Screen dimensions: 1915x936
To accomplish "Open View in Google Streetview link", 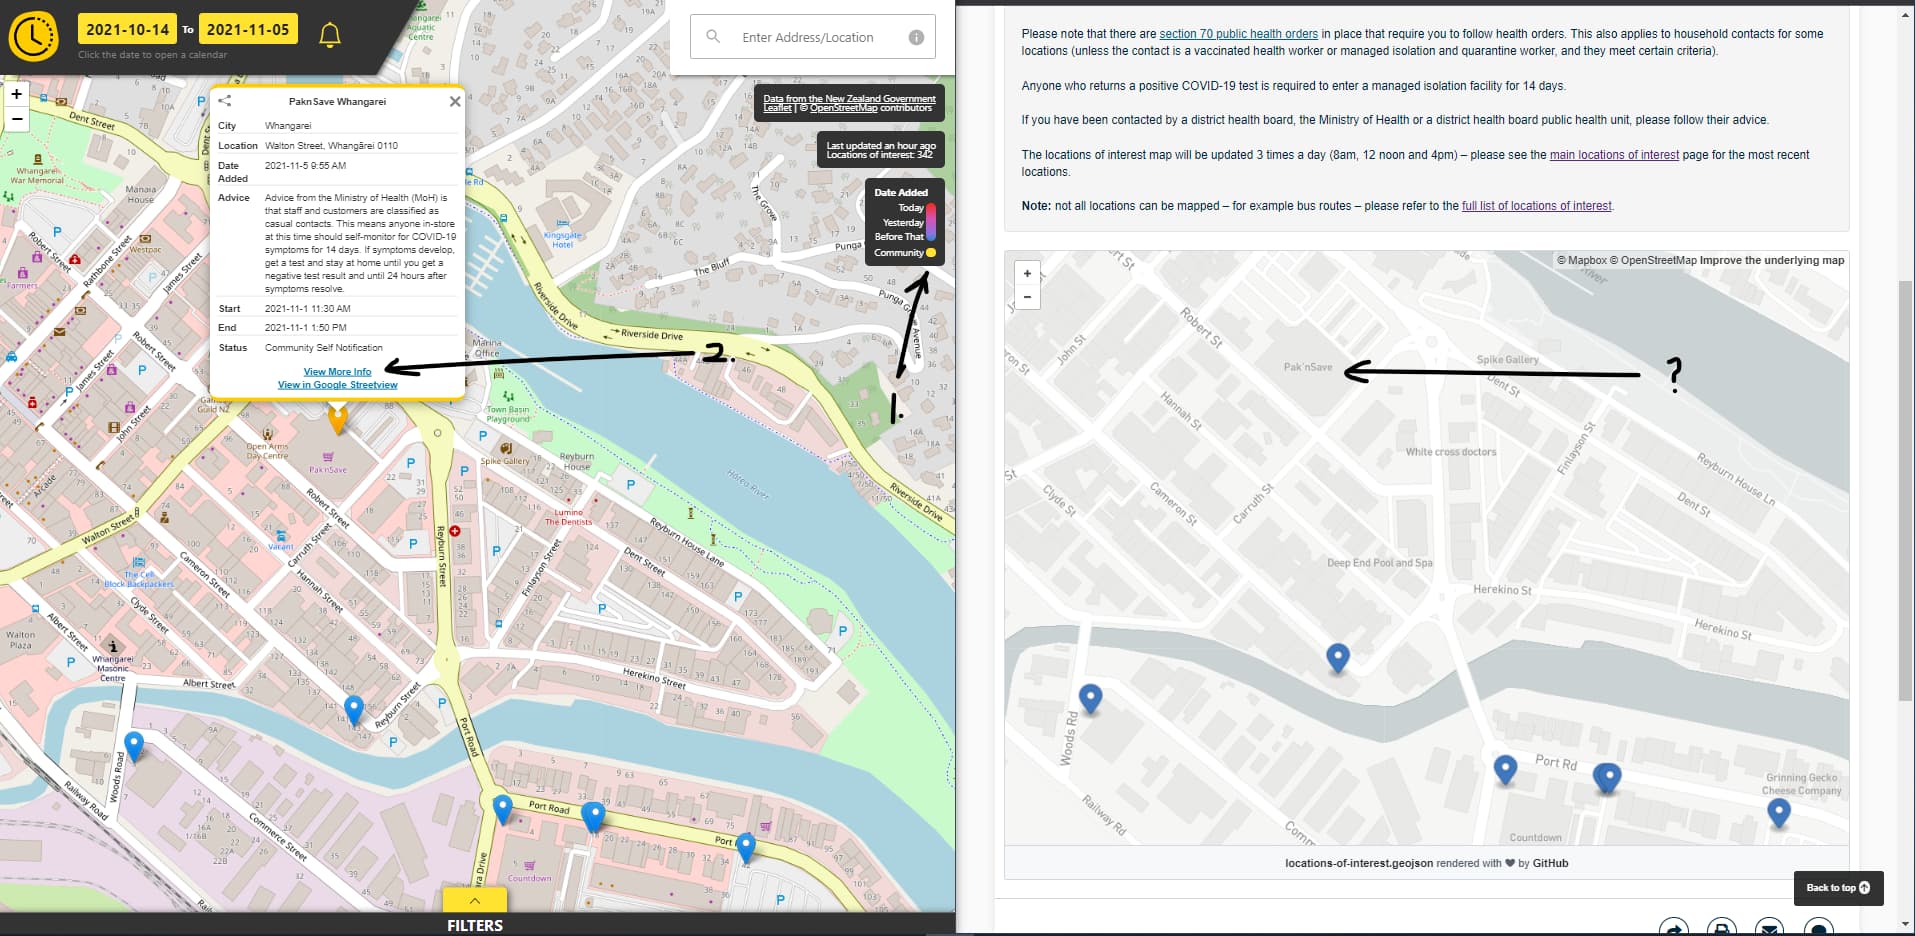I will tap(337, 385).
